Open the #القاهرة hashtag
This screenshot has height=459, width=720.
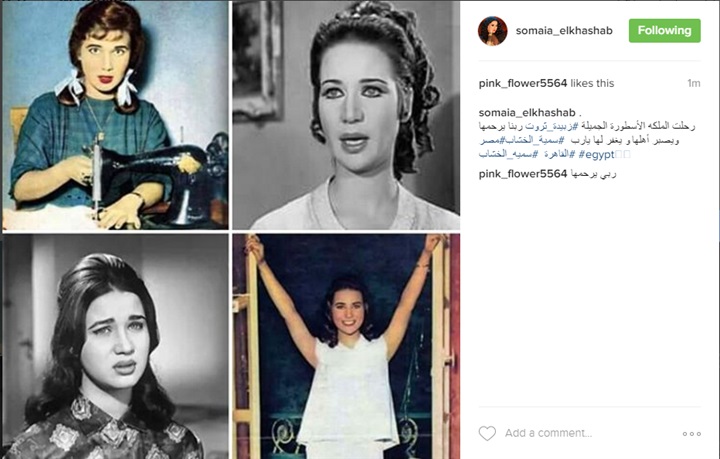[x=559, y=154]
